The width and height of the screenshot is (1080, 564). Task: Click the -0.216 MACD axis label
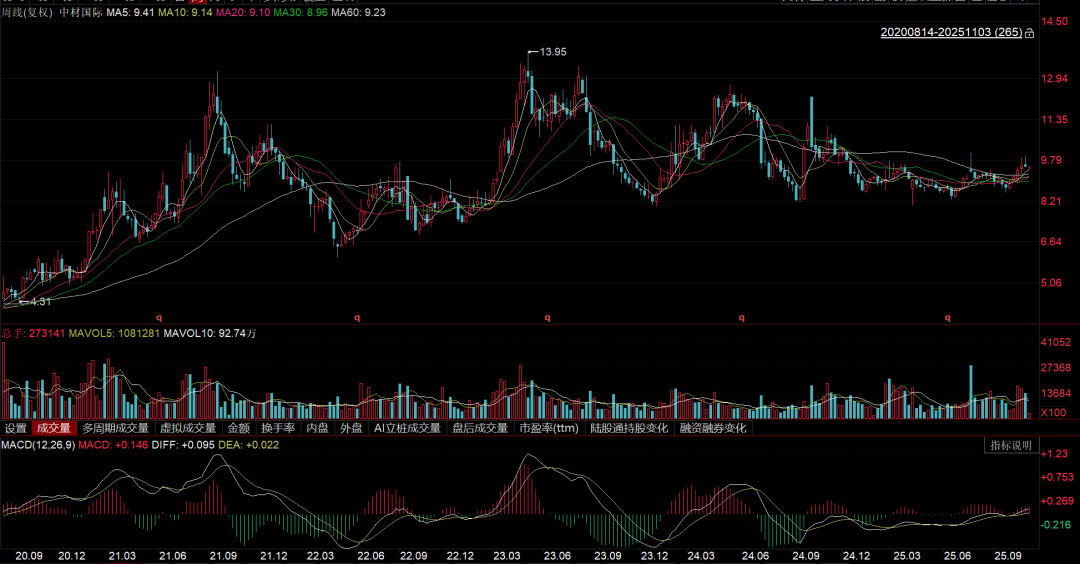tap(1057, 525)
